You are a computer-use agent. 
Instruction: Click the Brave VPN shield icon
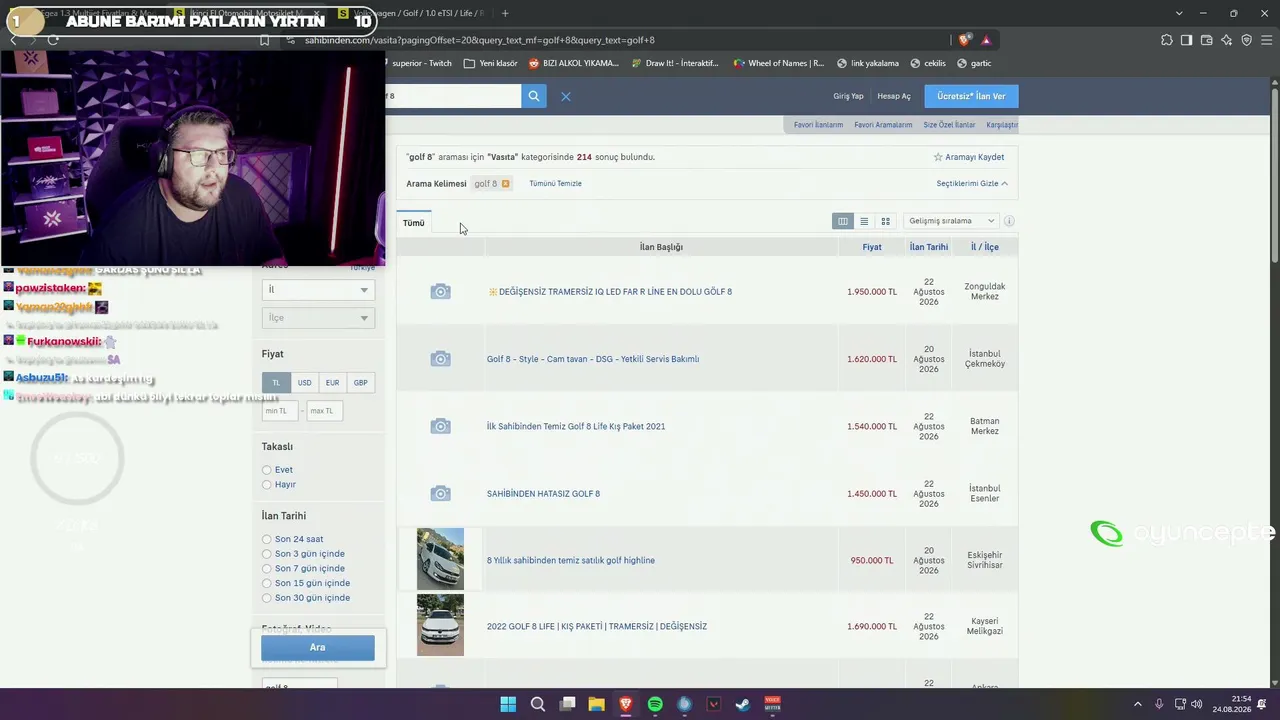[1246, 40]
